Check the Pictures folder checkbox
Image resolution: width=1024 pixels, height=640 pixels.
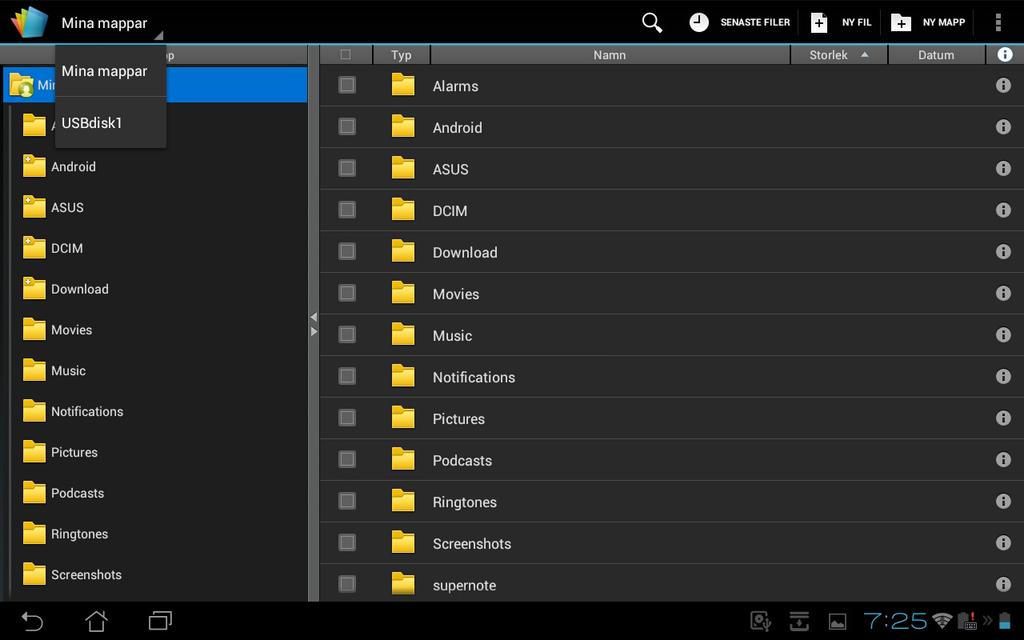tap(347, 418)
